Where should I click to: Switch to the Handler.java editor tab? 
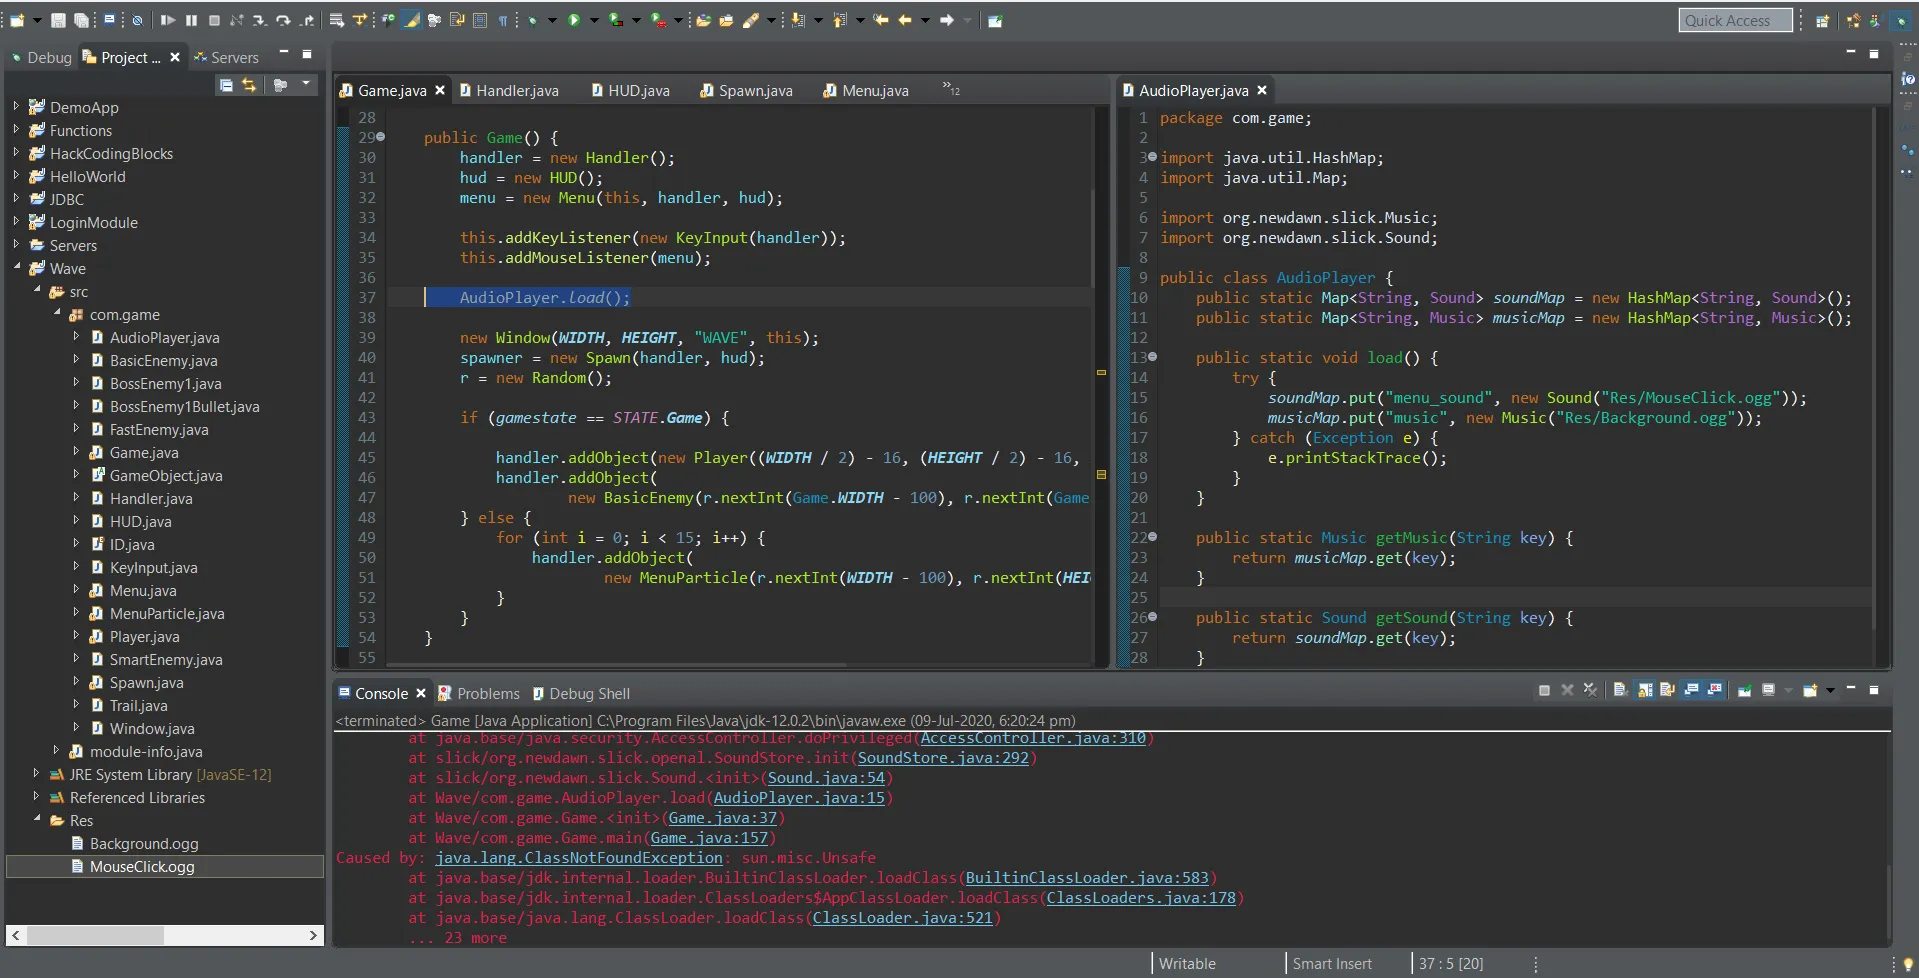tap(516, 91)
